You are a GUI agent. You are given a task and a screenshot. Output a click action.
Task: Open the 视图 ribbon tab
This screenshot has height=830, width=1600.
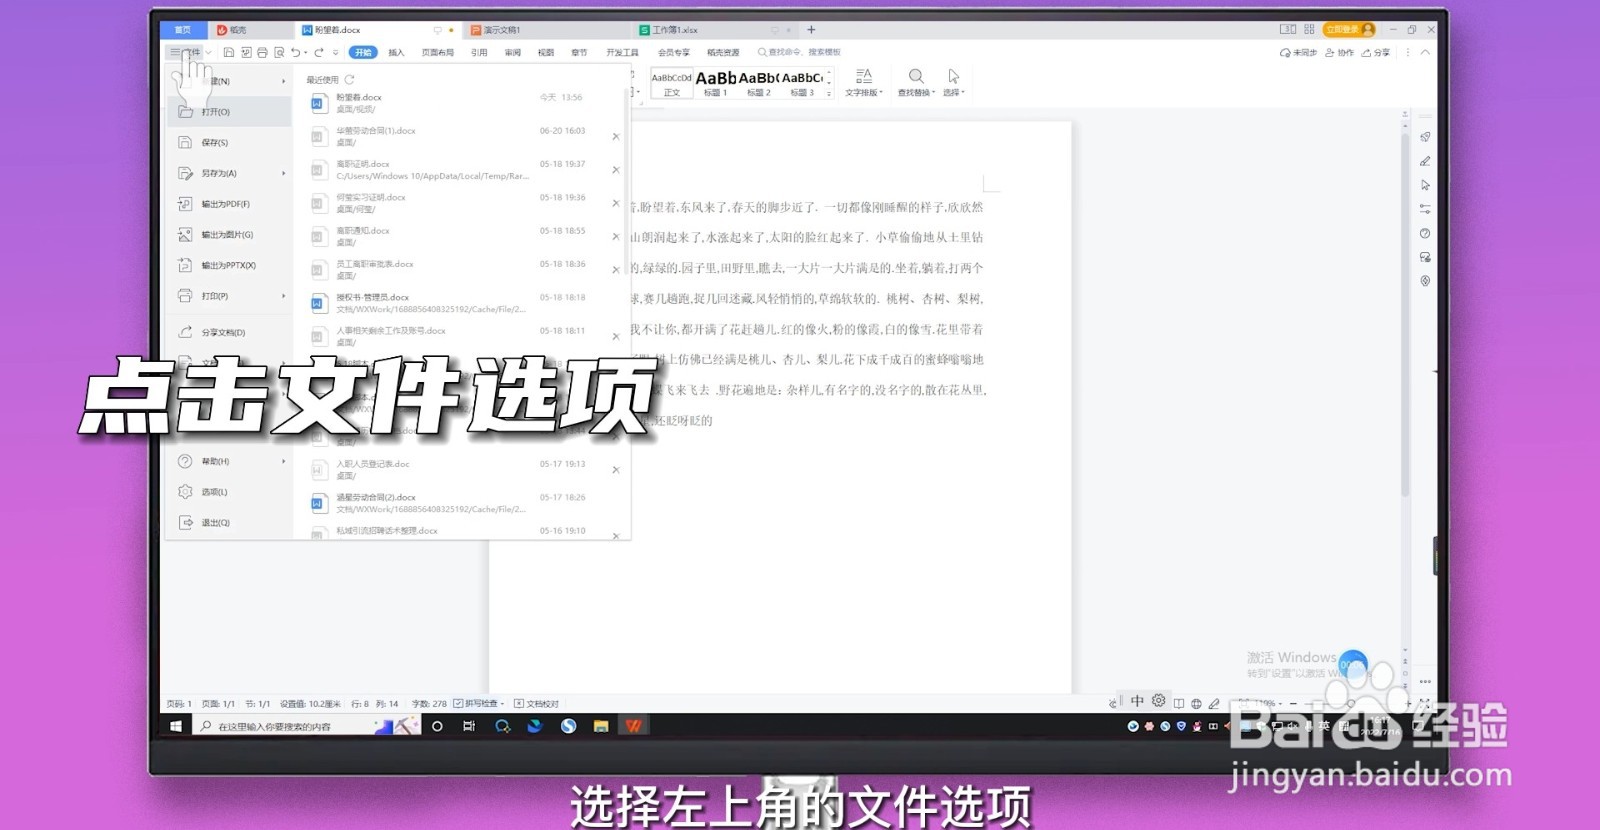tap(545, 52)
